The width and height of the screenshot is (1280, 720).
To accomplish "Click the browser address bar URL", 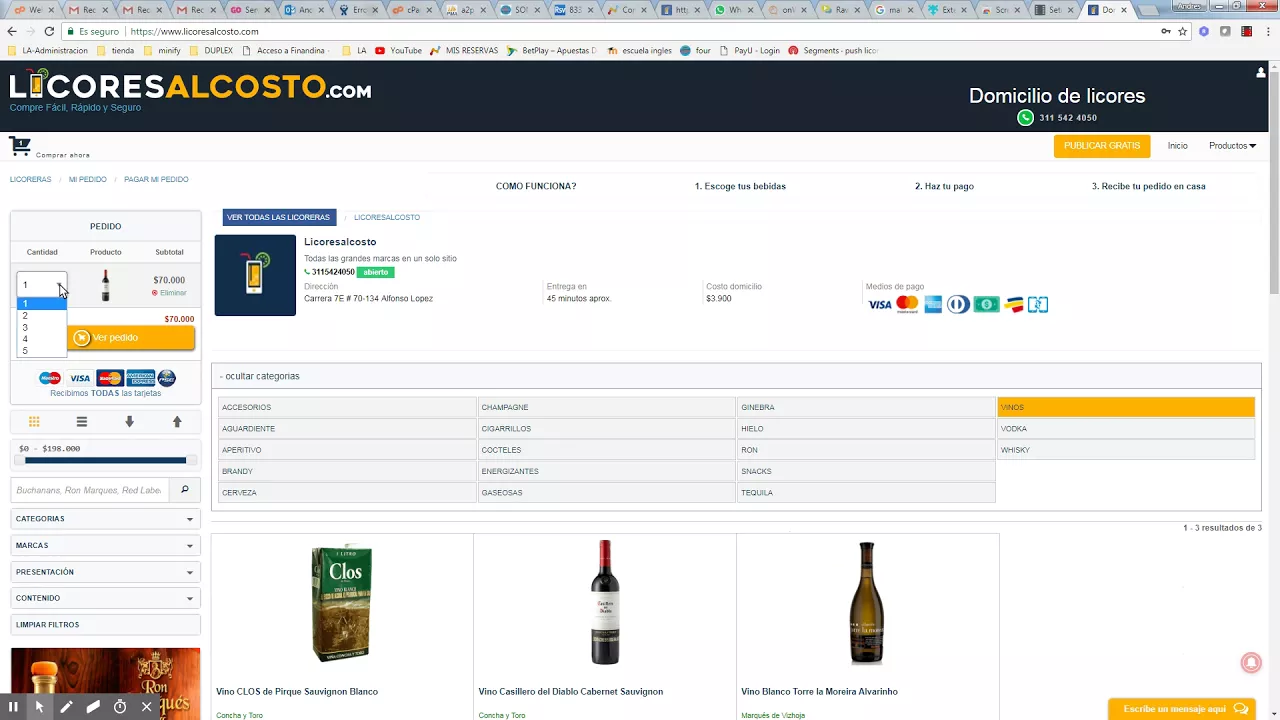I will click(x=194, y=32).
